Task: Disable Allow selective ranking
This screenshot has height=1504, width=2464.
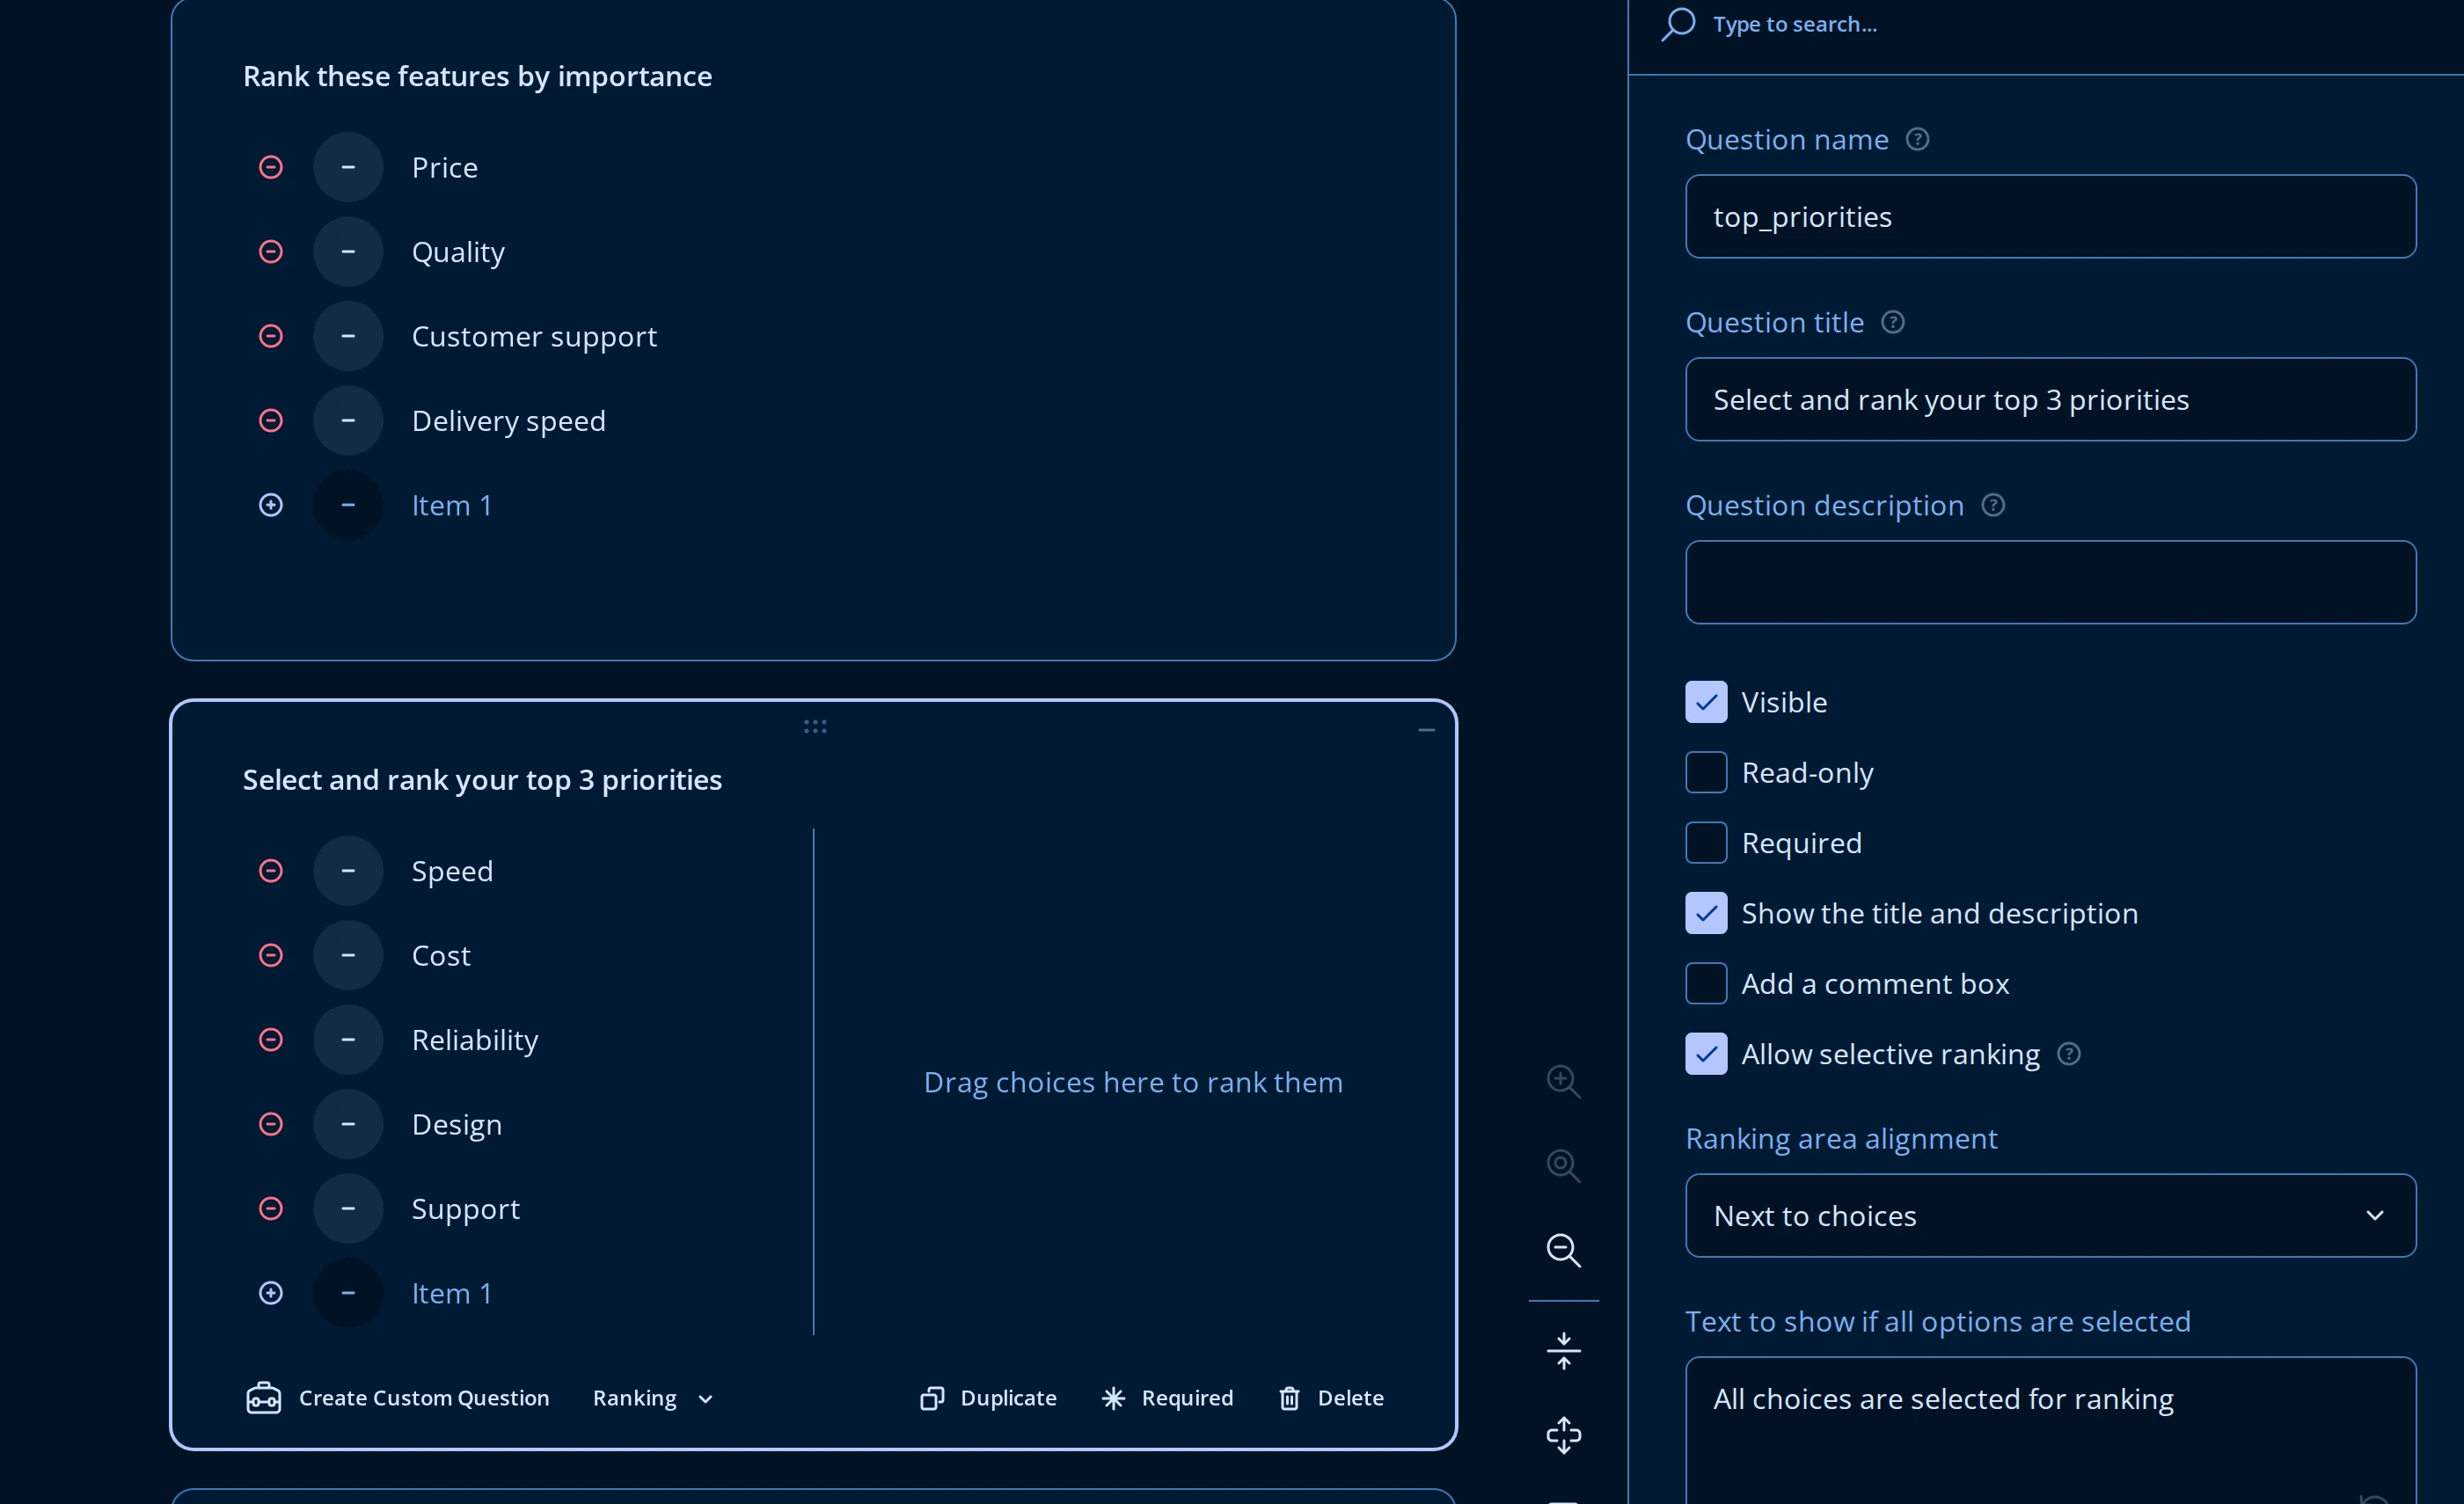Action: [1705, 1054]
